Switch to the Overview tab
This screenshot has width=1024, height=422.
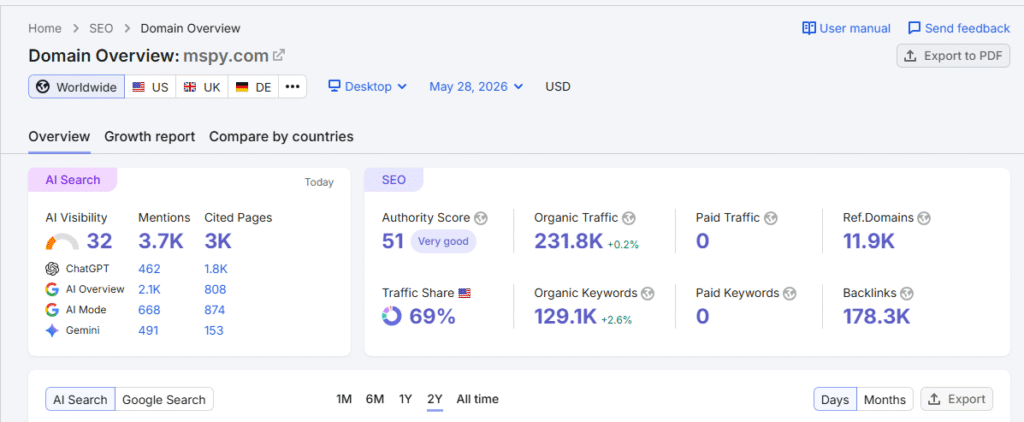click(x=59, y=137)
